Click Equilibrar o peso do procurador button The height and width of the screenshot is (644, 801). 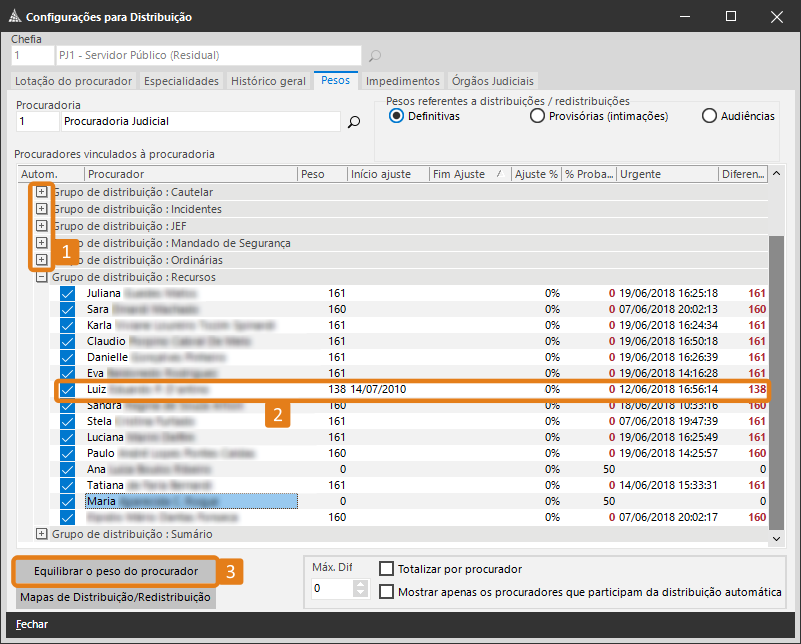114,572
